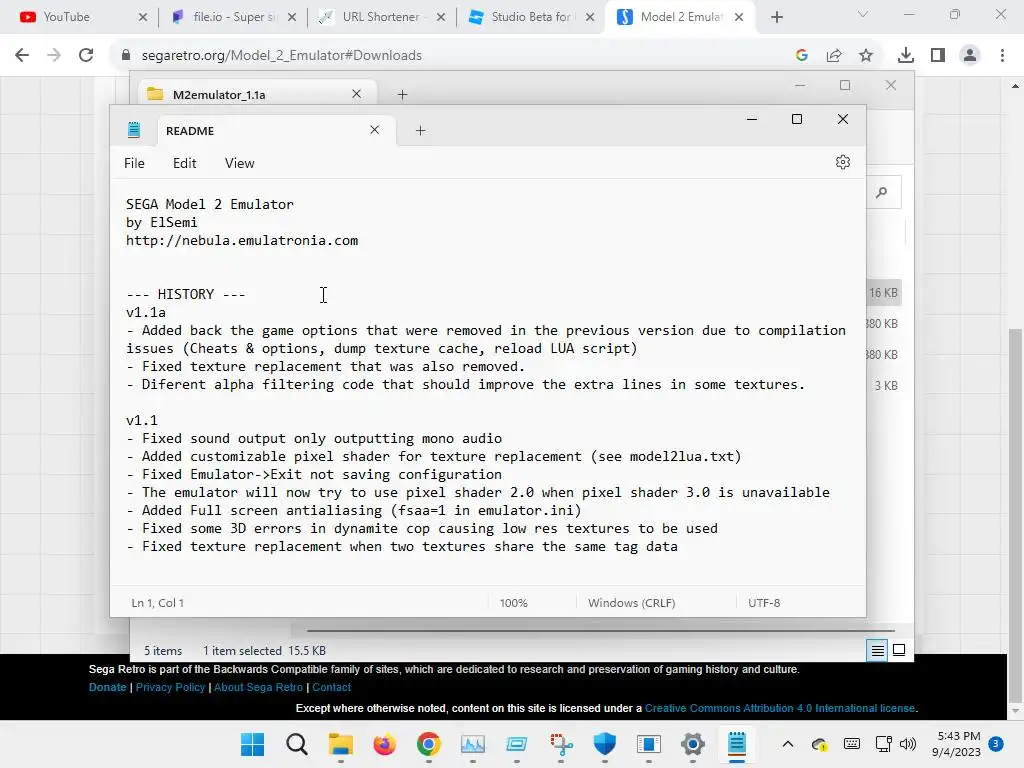
Task: Go forward in Chrome
Action: [x=54, y=55]
